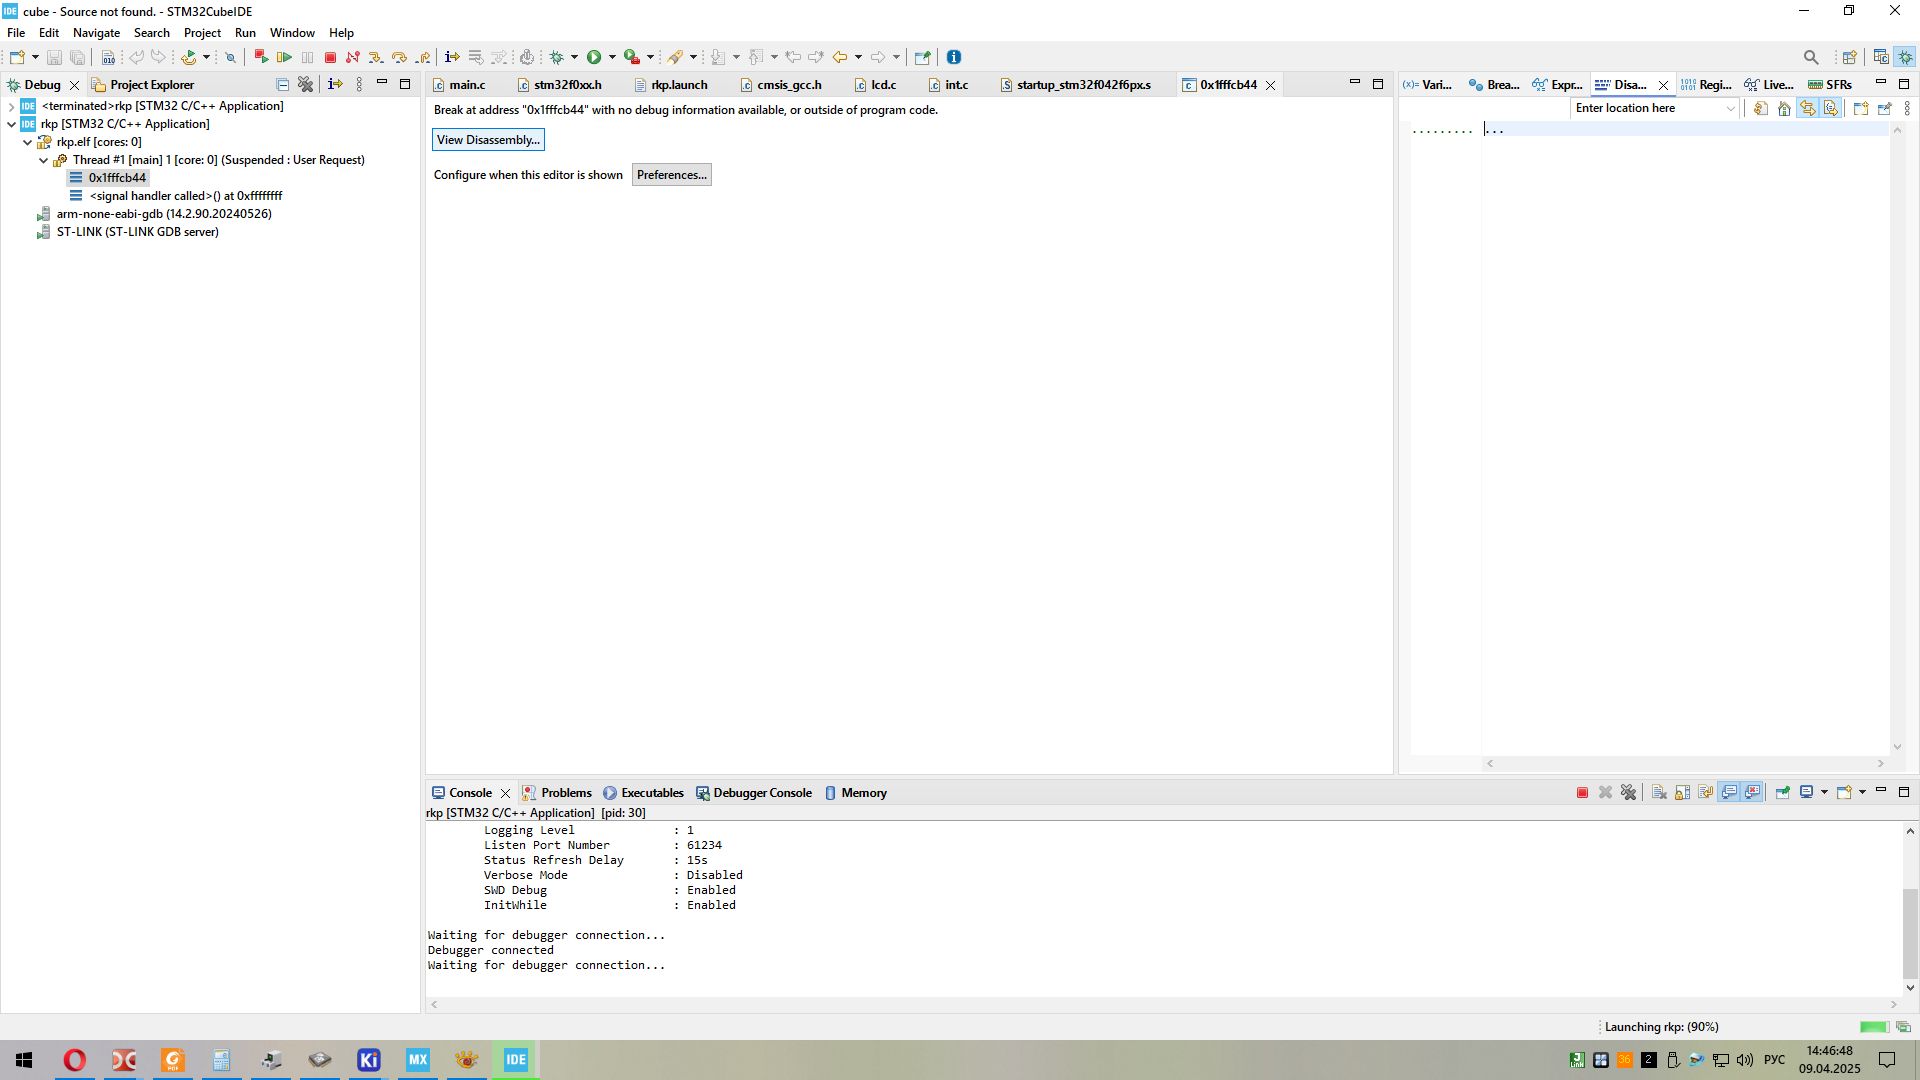Screen dimensions: 1920x1080
Task: Click the Launching rkp green progress indicator
Action: tap(1874, 1027)
